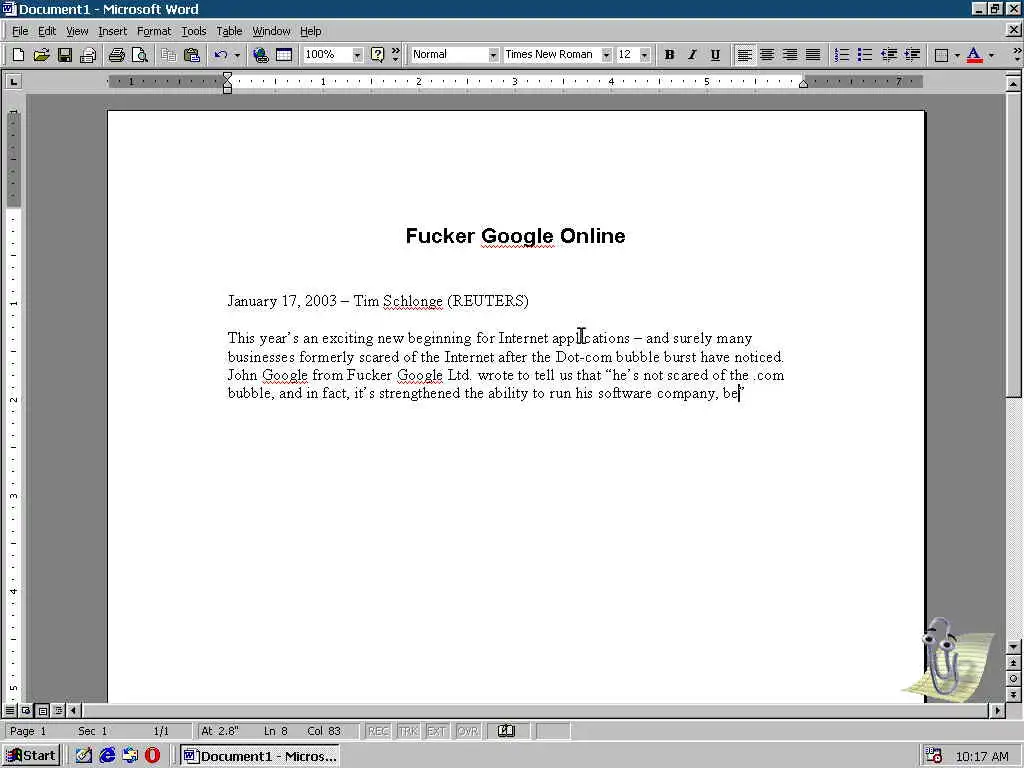Click the E-mail icon next to Save
This screenshot has width=1024, height=768.
(x=88, y=55)
